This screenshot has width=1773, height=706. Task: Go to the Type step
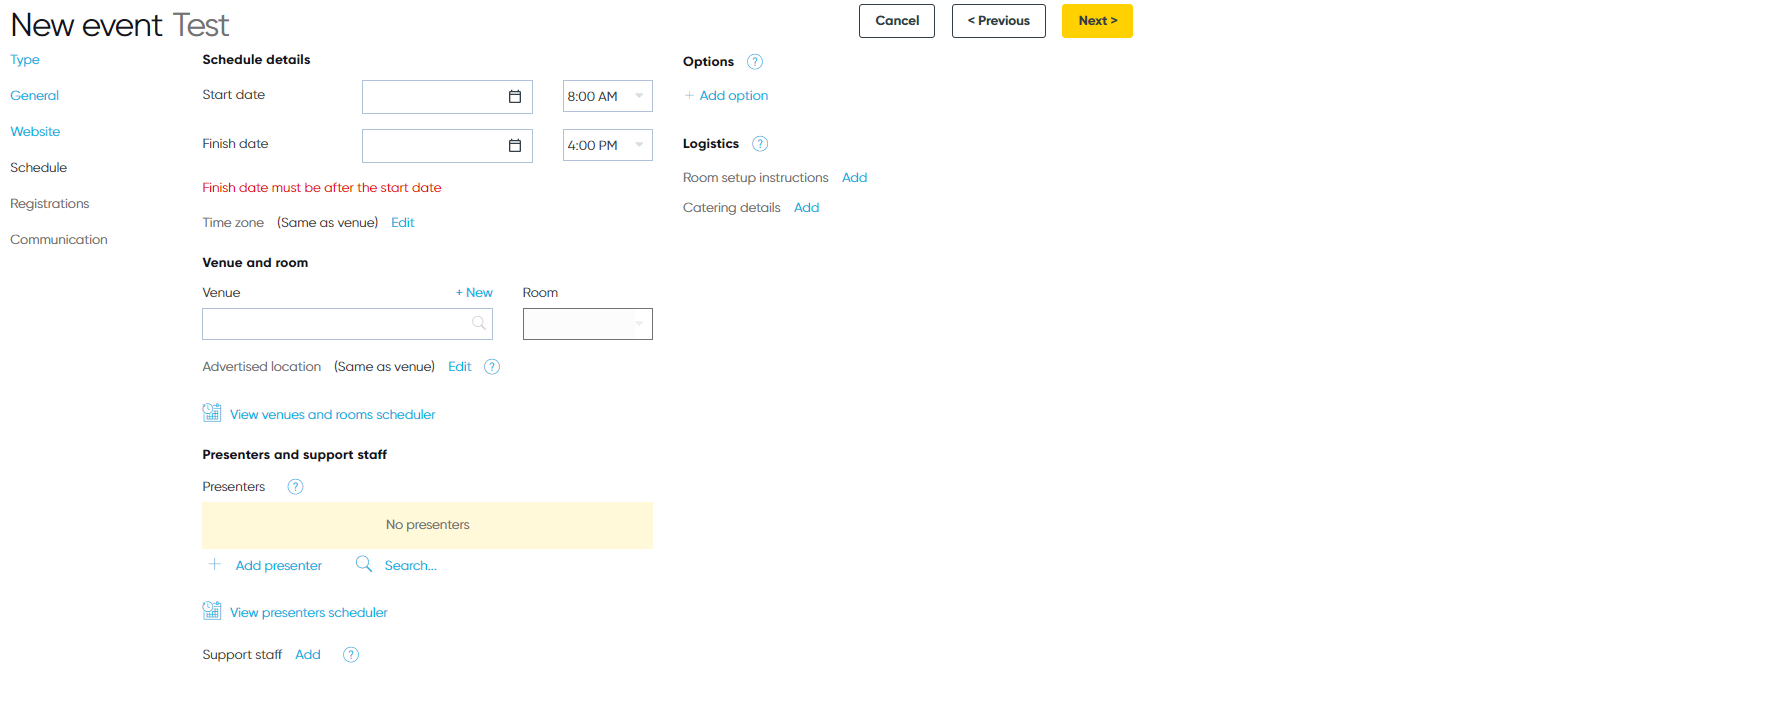click(x=25, y=60)
